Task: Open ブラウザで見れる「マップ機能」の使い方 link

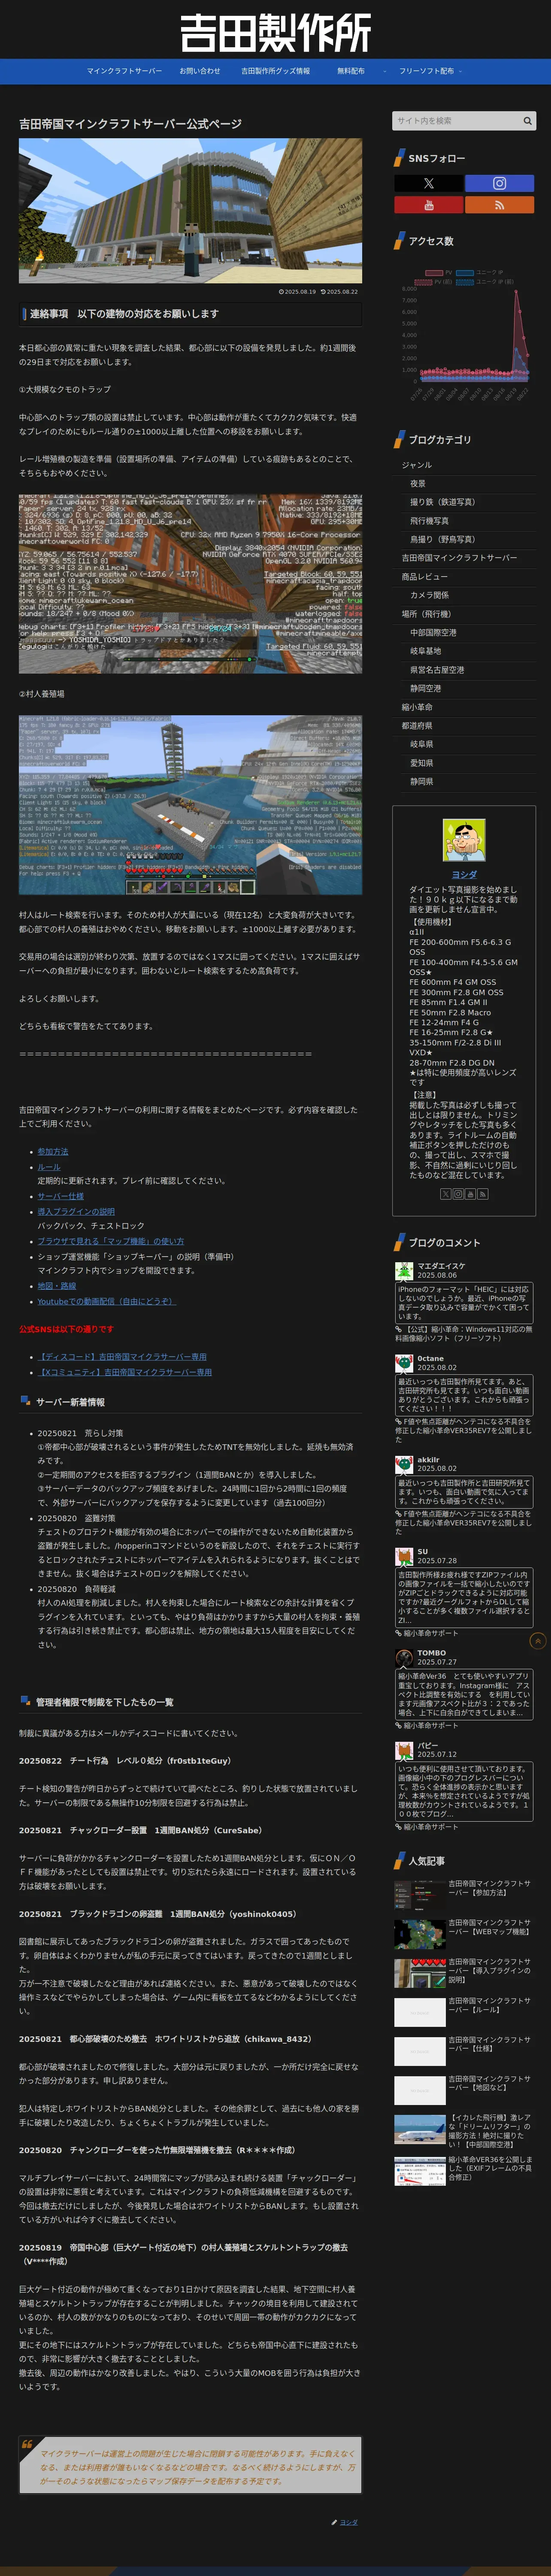Action: (111, 1241)
